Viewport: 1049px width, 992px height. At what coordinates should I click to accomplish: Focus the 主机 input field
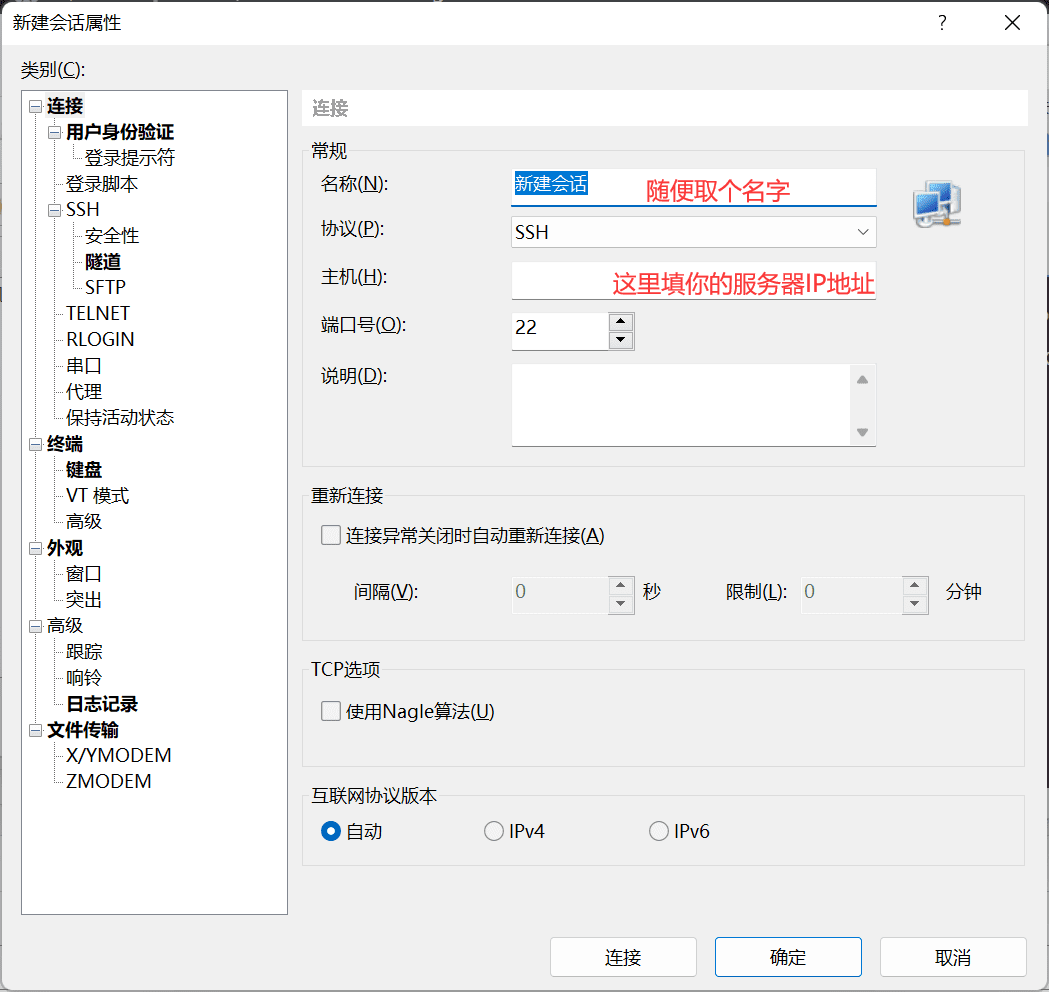pos(694,280)
